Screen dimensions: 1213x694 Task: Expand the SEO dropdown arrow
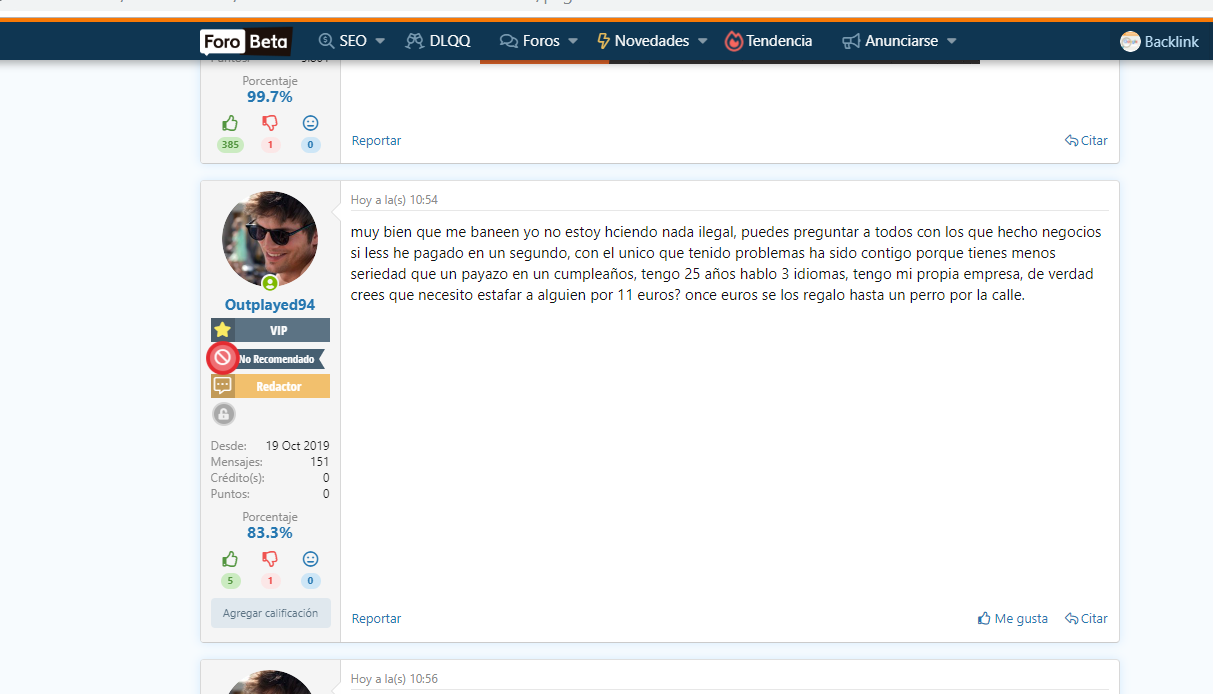pos(380,41)
